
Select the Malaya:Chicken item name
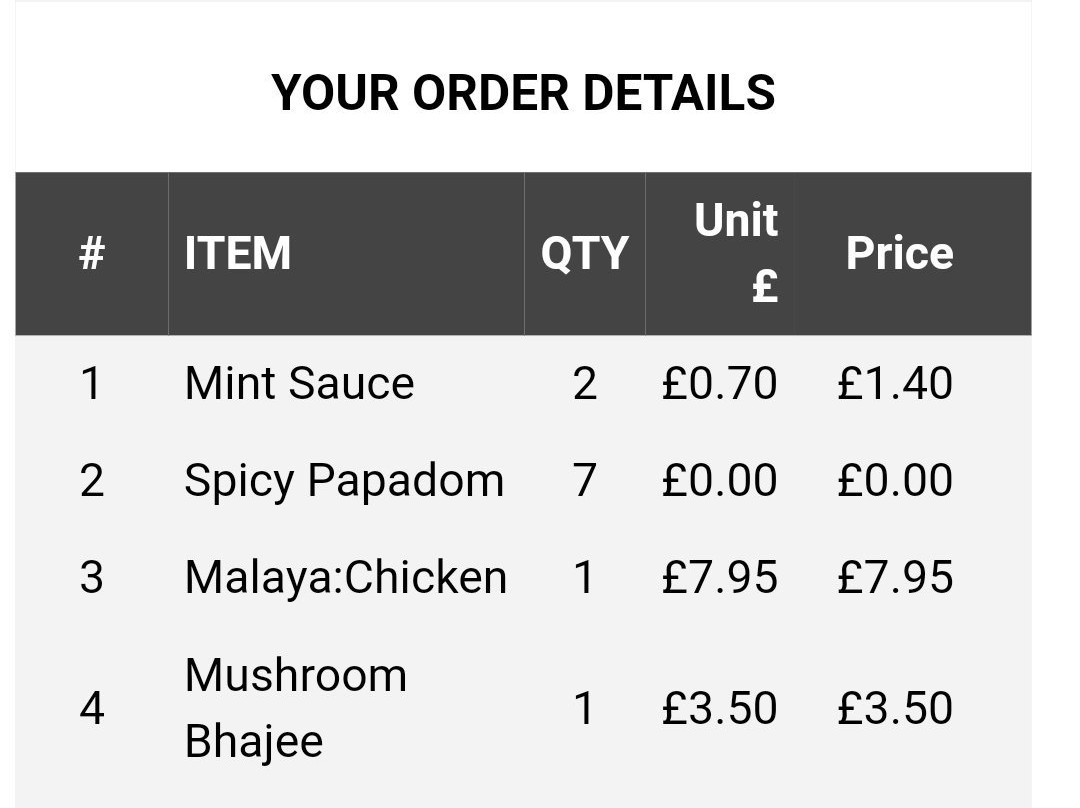(x=346, y=578)
